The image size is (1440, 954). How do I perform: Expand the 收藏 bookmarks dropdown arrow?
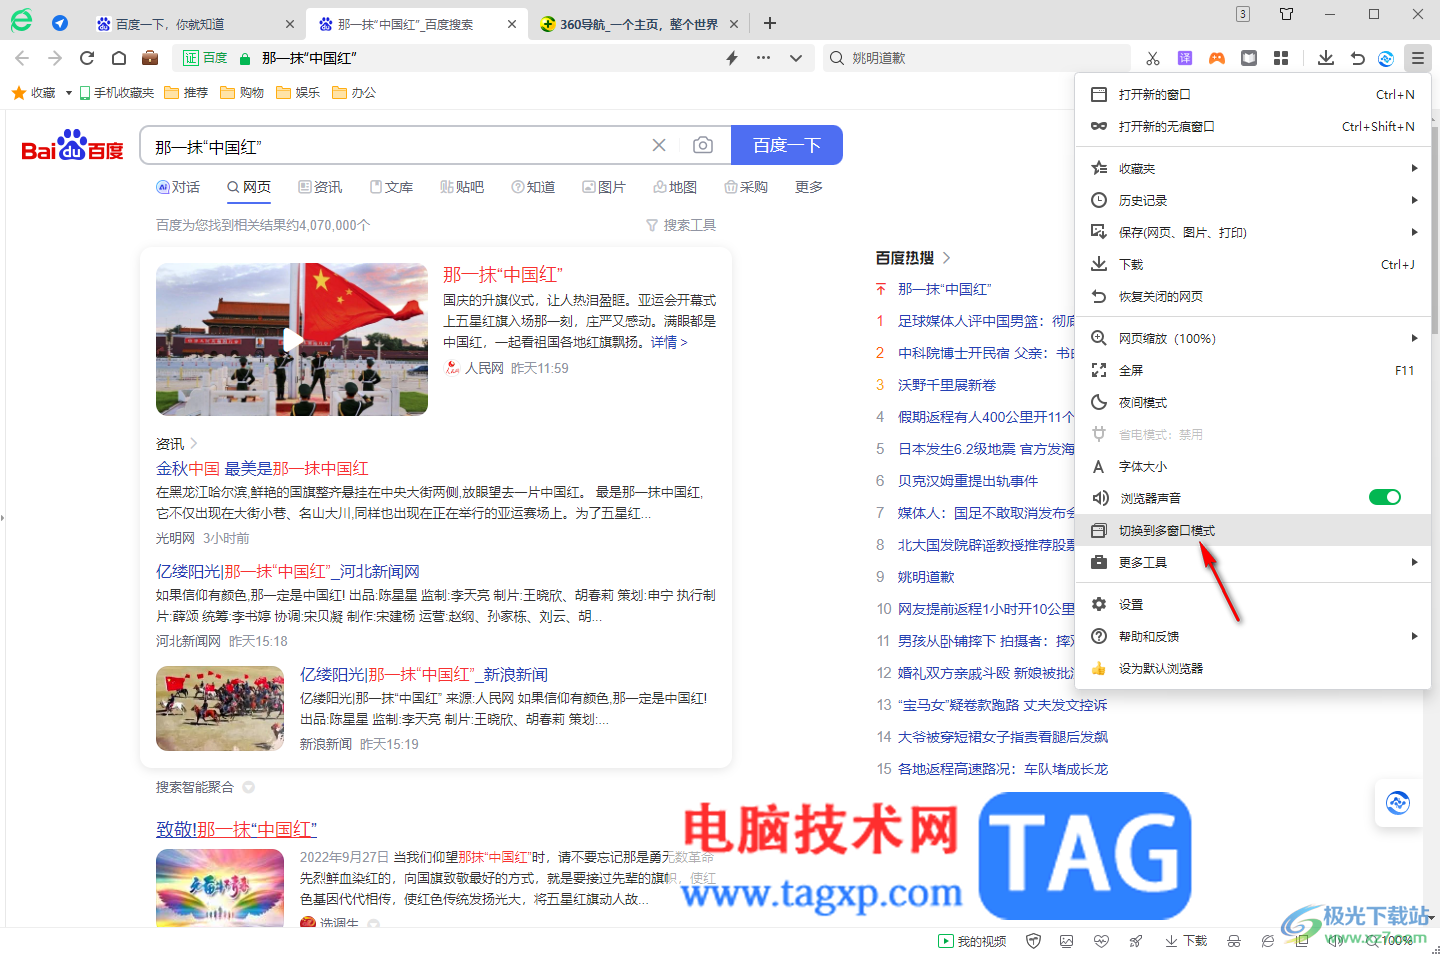tap(68, 93)
